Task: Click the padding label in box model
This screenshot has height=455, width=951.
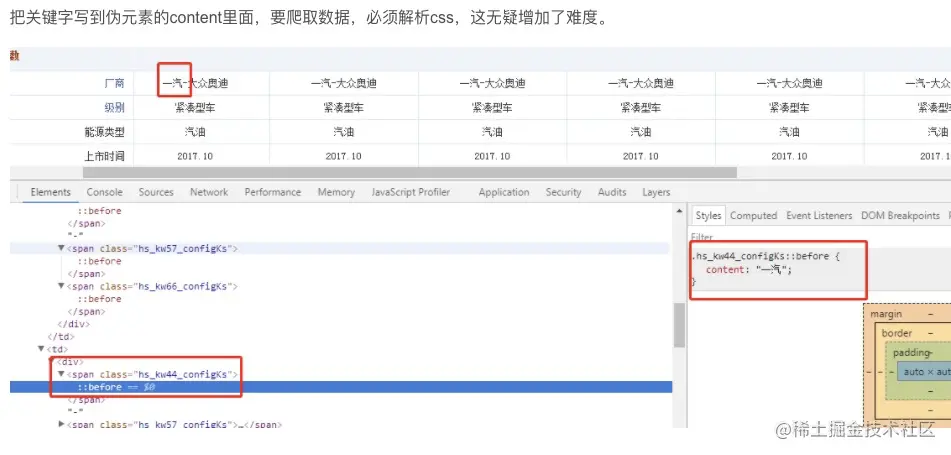Action: click(x=911, y=352)
